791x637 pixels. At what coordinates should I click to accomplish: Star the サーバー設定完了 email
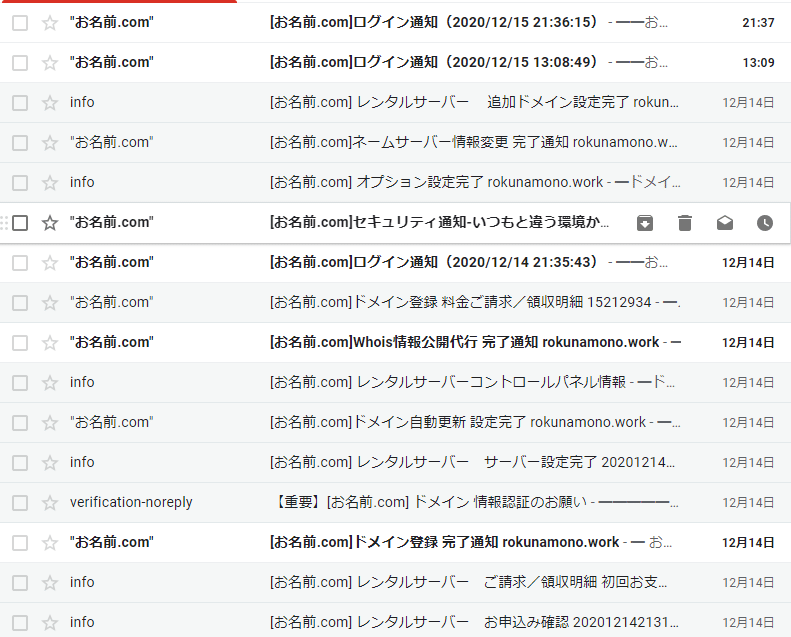click(x=49, y=463)
